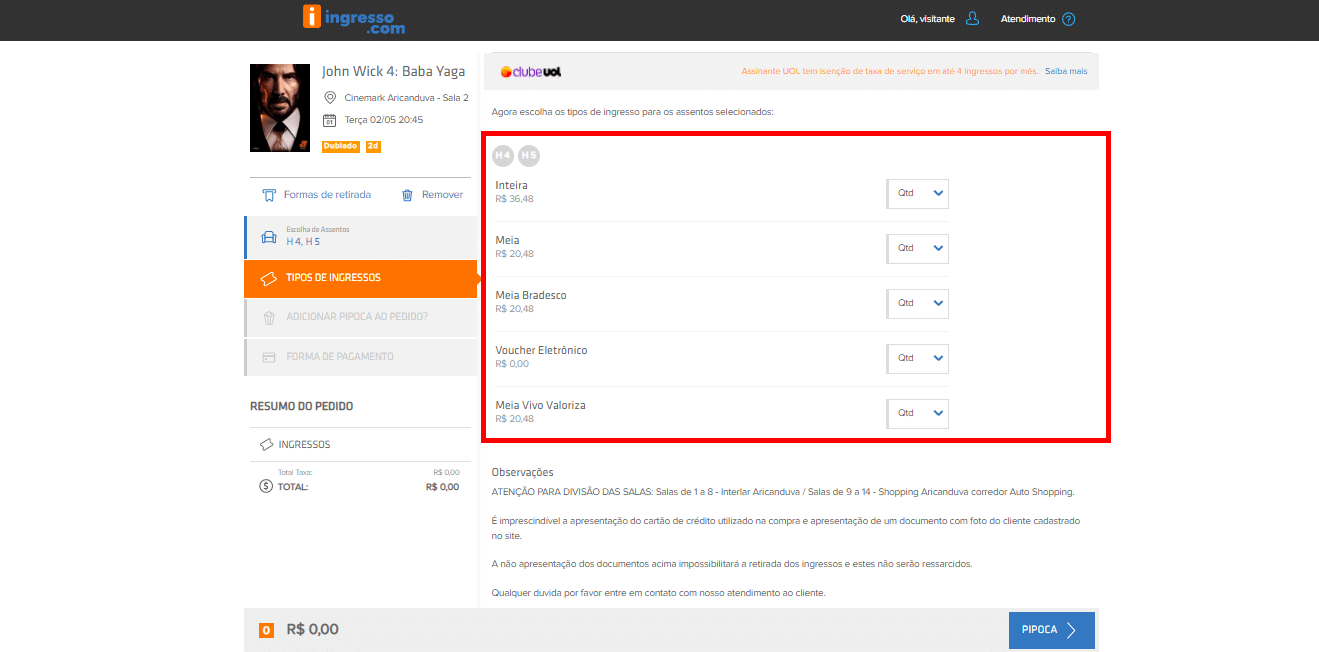1319x652 pixels.
Task: Click the Observações heading
Action: coord(523,472)
